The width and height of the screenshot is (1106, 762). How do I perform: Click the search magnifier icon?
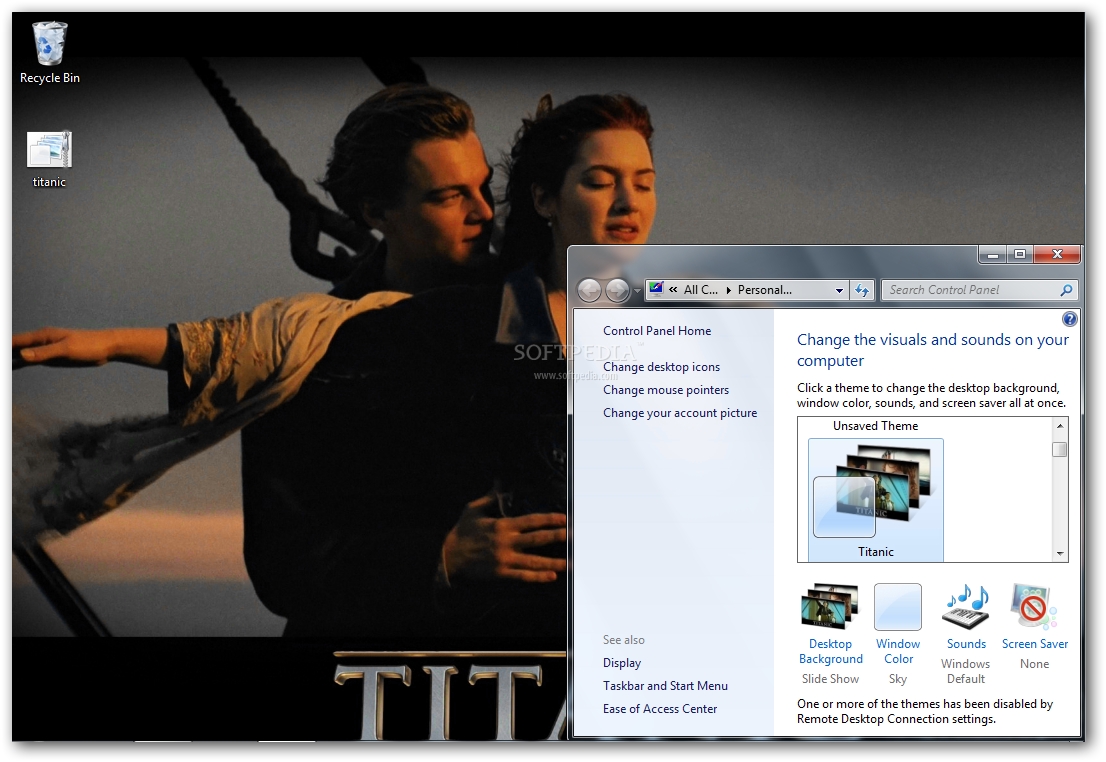click(1066, 290)
